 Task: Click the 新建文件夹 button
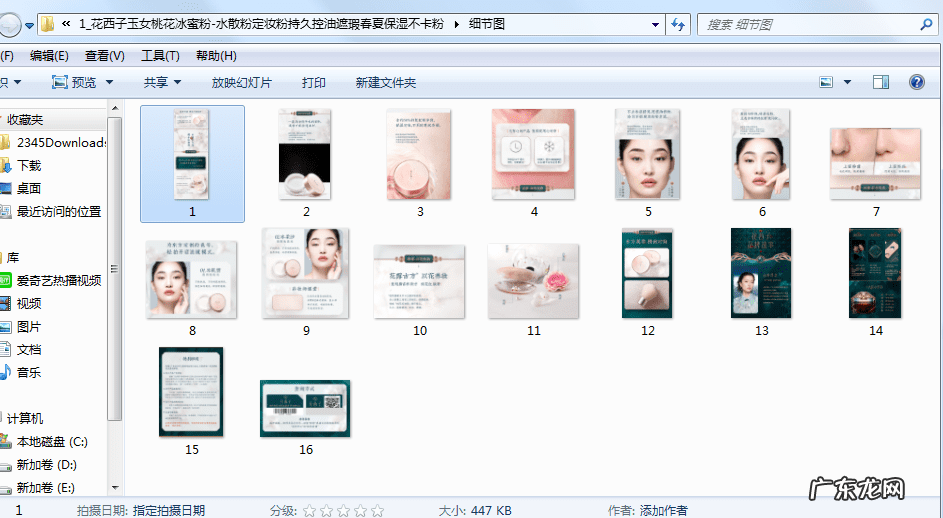385,83
